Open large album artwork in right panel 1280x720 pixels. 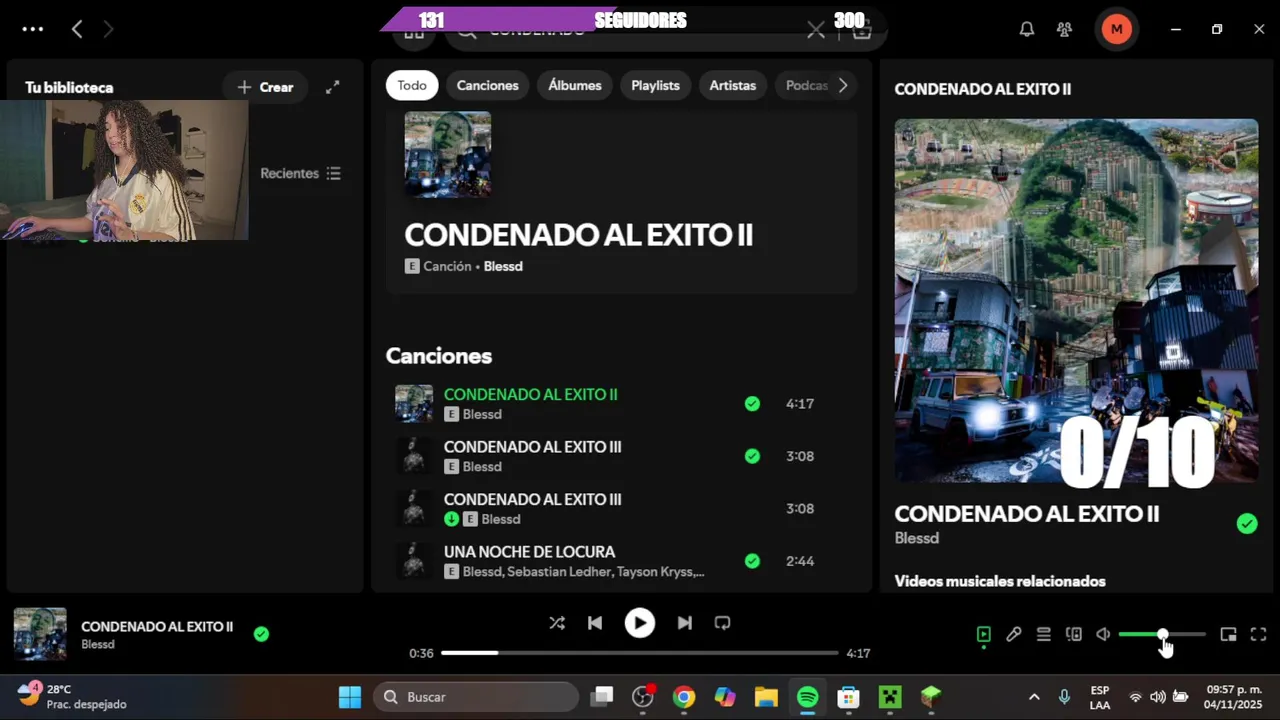[1076, 301]
